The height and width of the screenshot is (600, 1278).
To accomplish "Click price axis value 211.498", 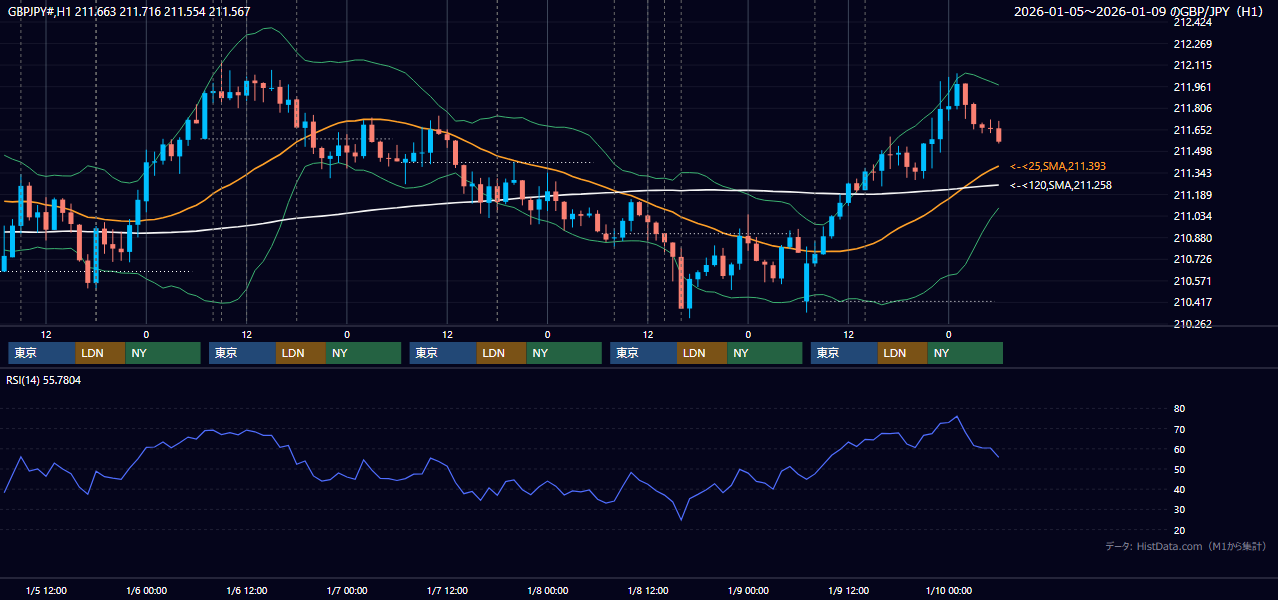I will pos(1192,151).
